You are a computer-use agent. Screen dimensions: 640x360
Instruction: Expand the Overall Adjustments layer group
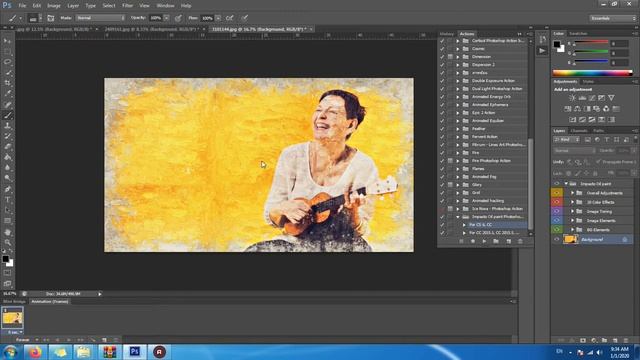tap(572, 193)
